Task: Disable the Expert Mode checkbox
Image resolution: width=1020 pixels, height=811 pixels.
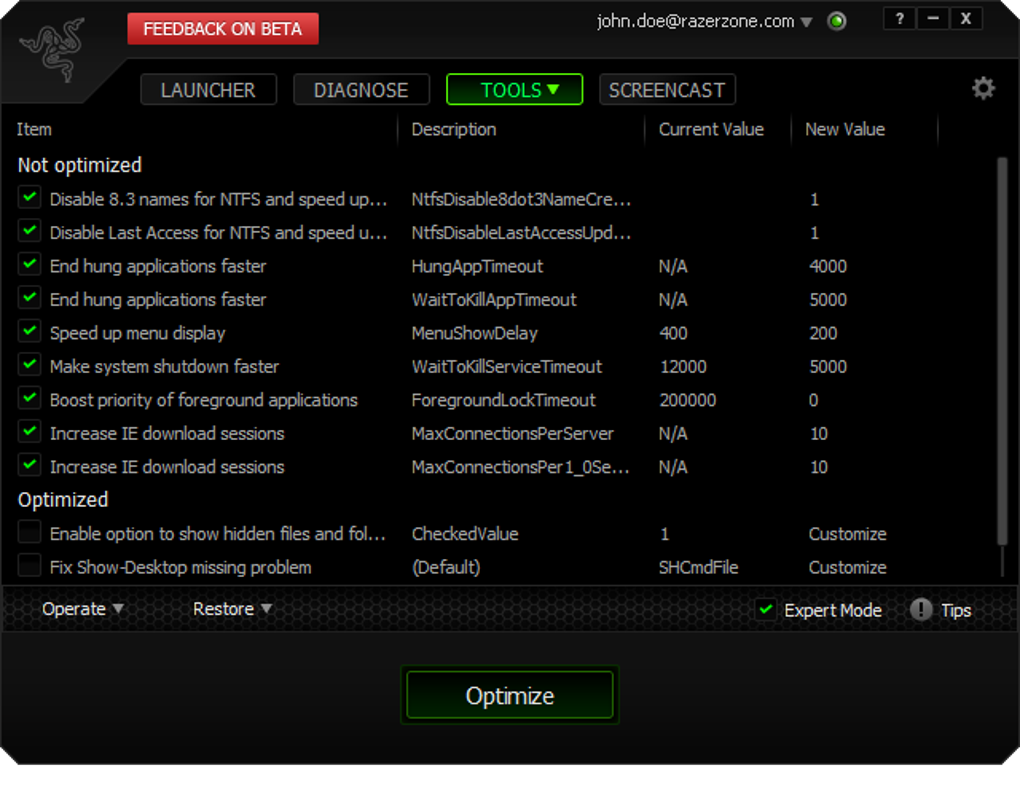Action: click(x=766, y=609)
